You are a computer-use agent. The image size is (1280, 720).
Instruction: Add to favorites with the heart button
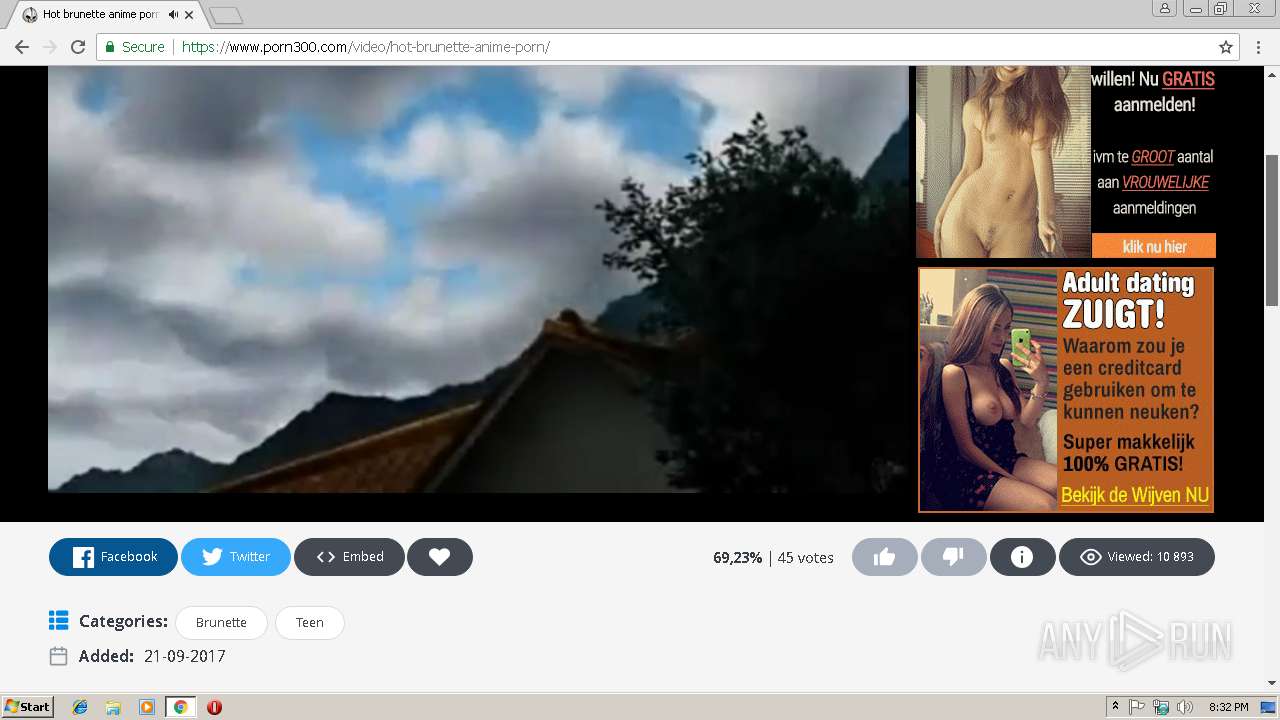pos(440,557)
